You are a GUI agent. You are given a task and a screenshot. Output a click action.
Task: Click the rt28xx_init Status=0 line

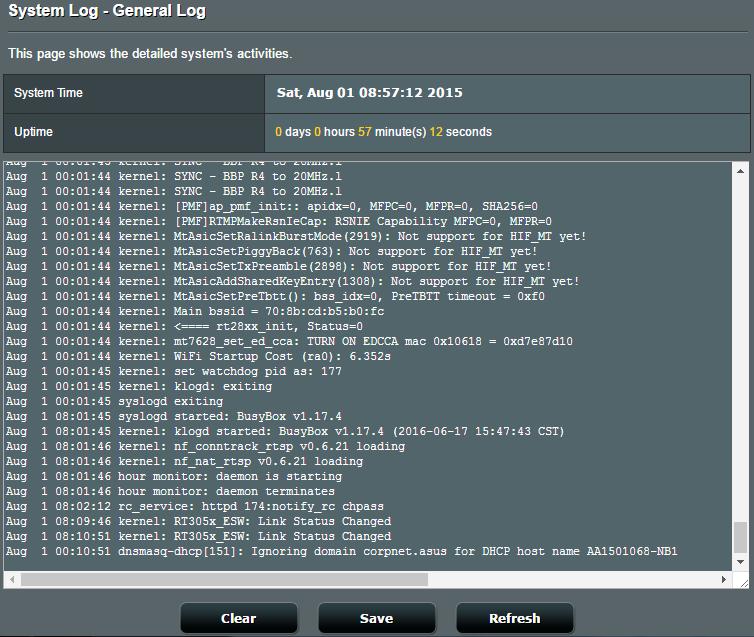184,326
